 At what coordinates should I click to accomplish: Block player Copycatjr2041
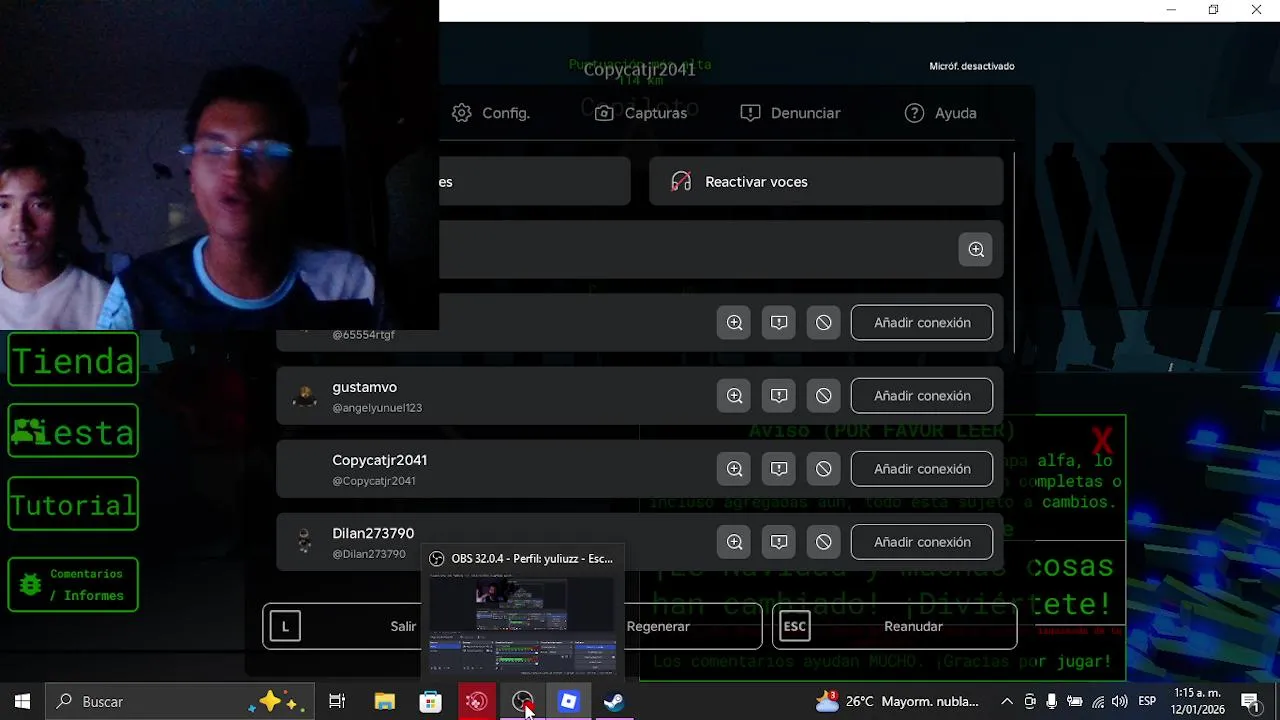coord(824,469)
